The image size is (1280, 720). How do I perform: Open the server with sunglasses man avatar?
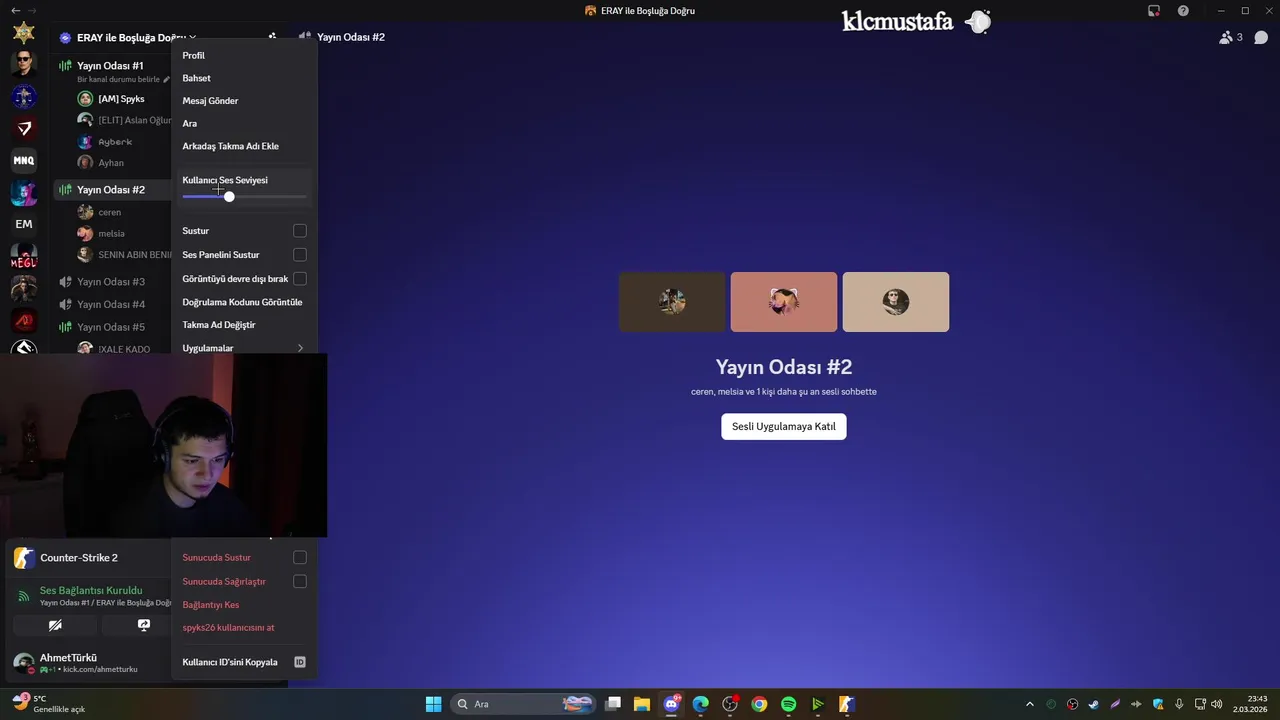click(x=24, y=64)
